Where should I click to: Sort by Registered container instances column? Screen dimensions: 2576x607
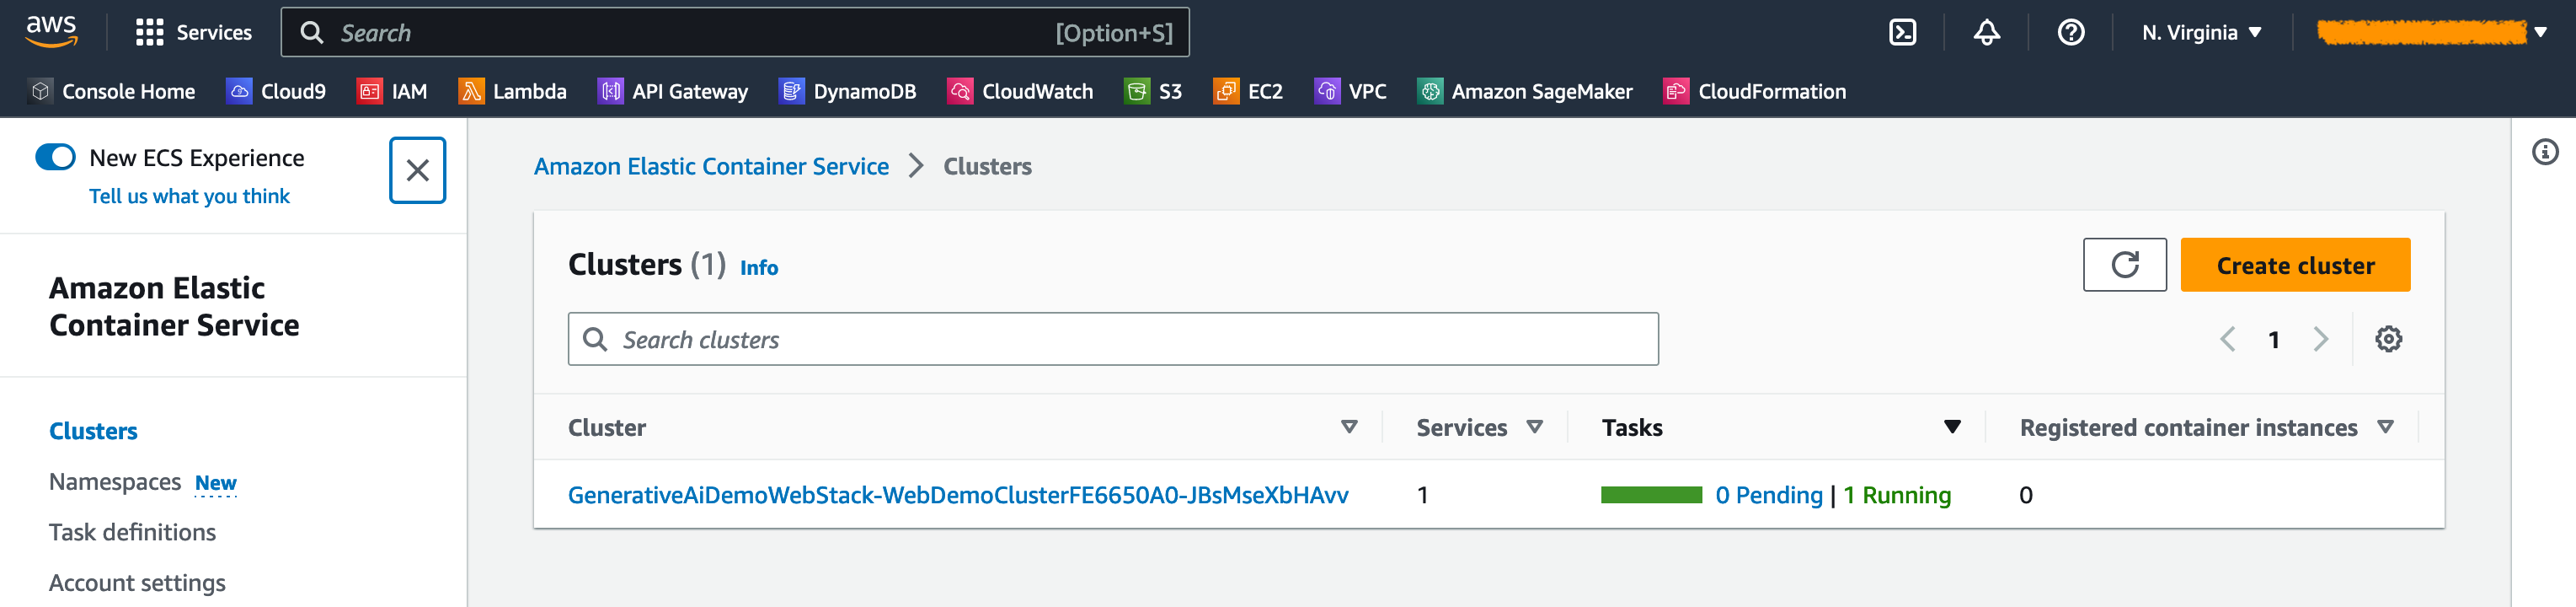(x=2385, y=427)
